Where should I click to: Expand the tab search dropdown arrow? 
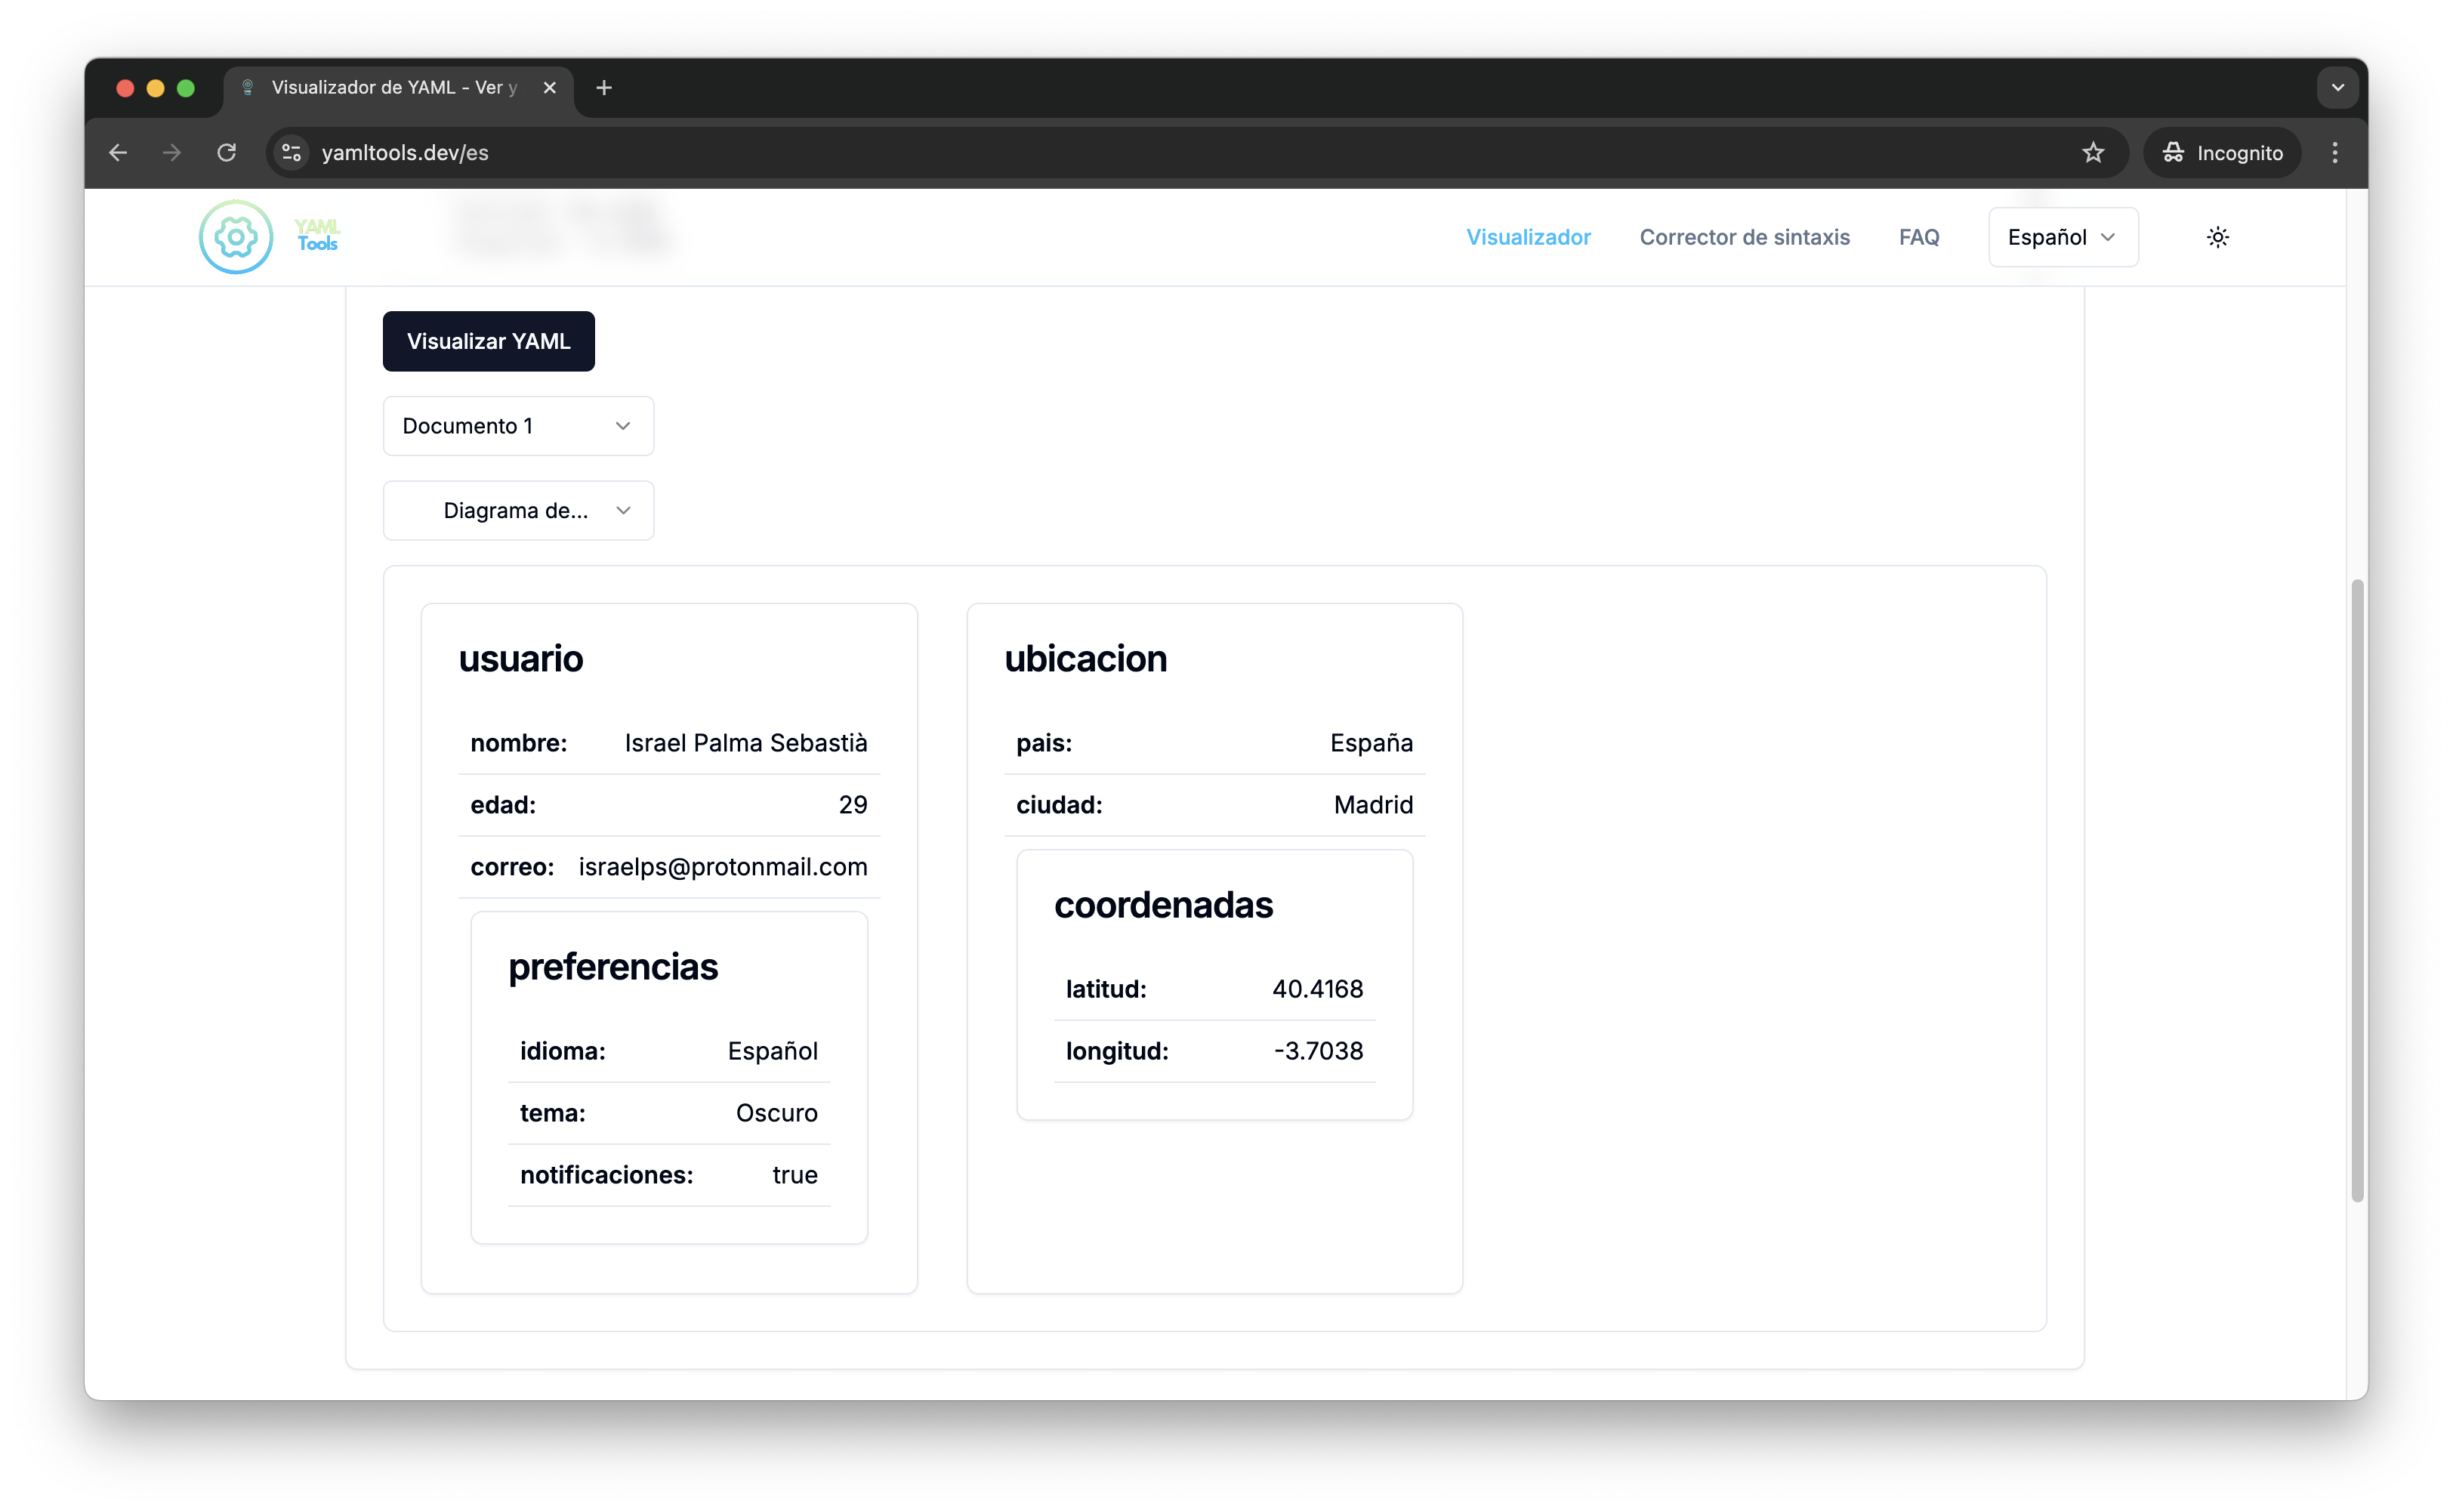point(2337,88)
